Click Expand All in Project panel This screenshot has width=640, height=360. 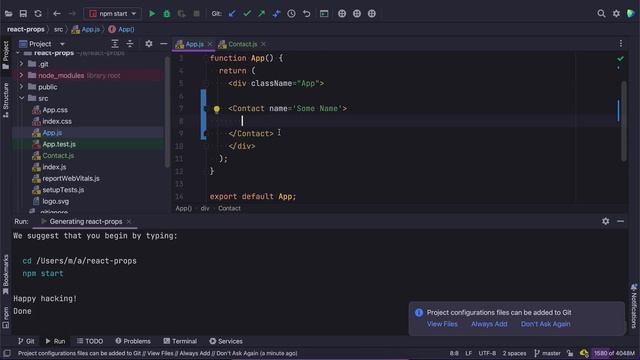pyautogui.click(x=115, y=44)
